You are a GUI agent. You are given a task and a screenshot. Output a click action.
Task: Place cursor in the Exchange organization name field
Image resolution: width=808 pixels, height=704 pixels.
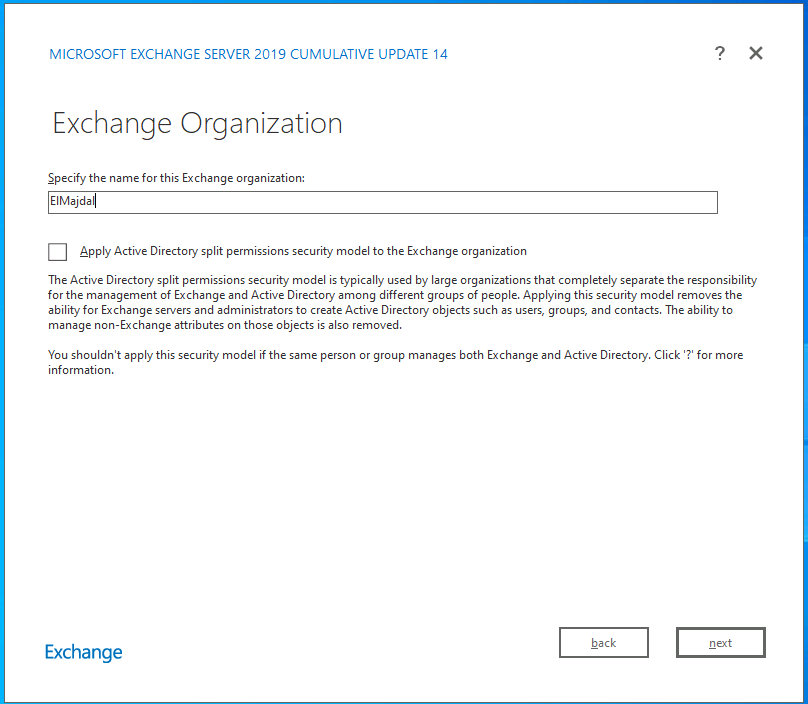click(x=383, y=202)
